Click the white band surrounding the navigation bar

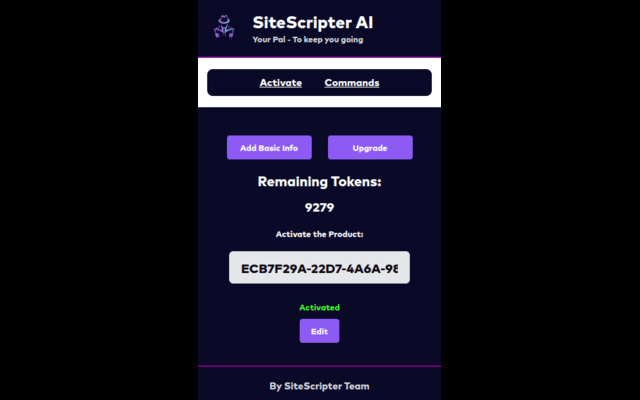(319, 102)
